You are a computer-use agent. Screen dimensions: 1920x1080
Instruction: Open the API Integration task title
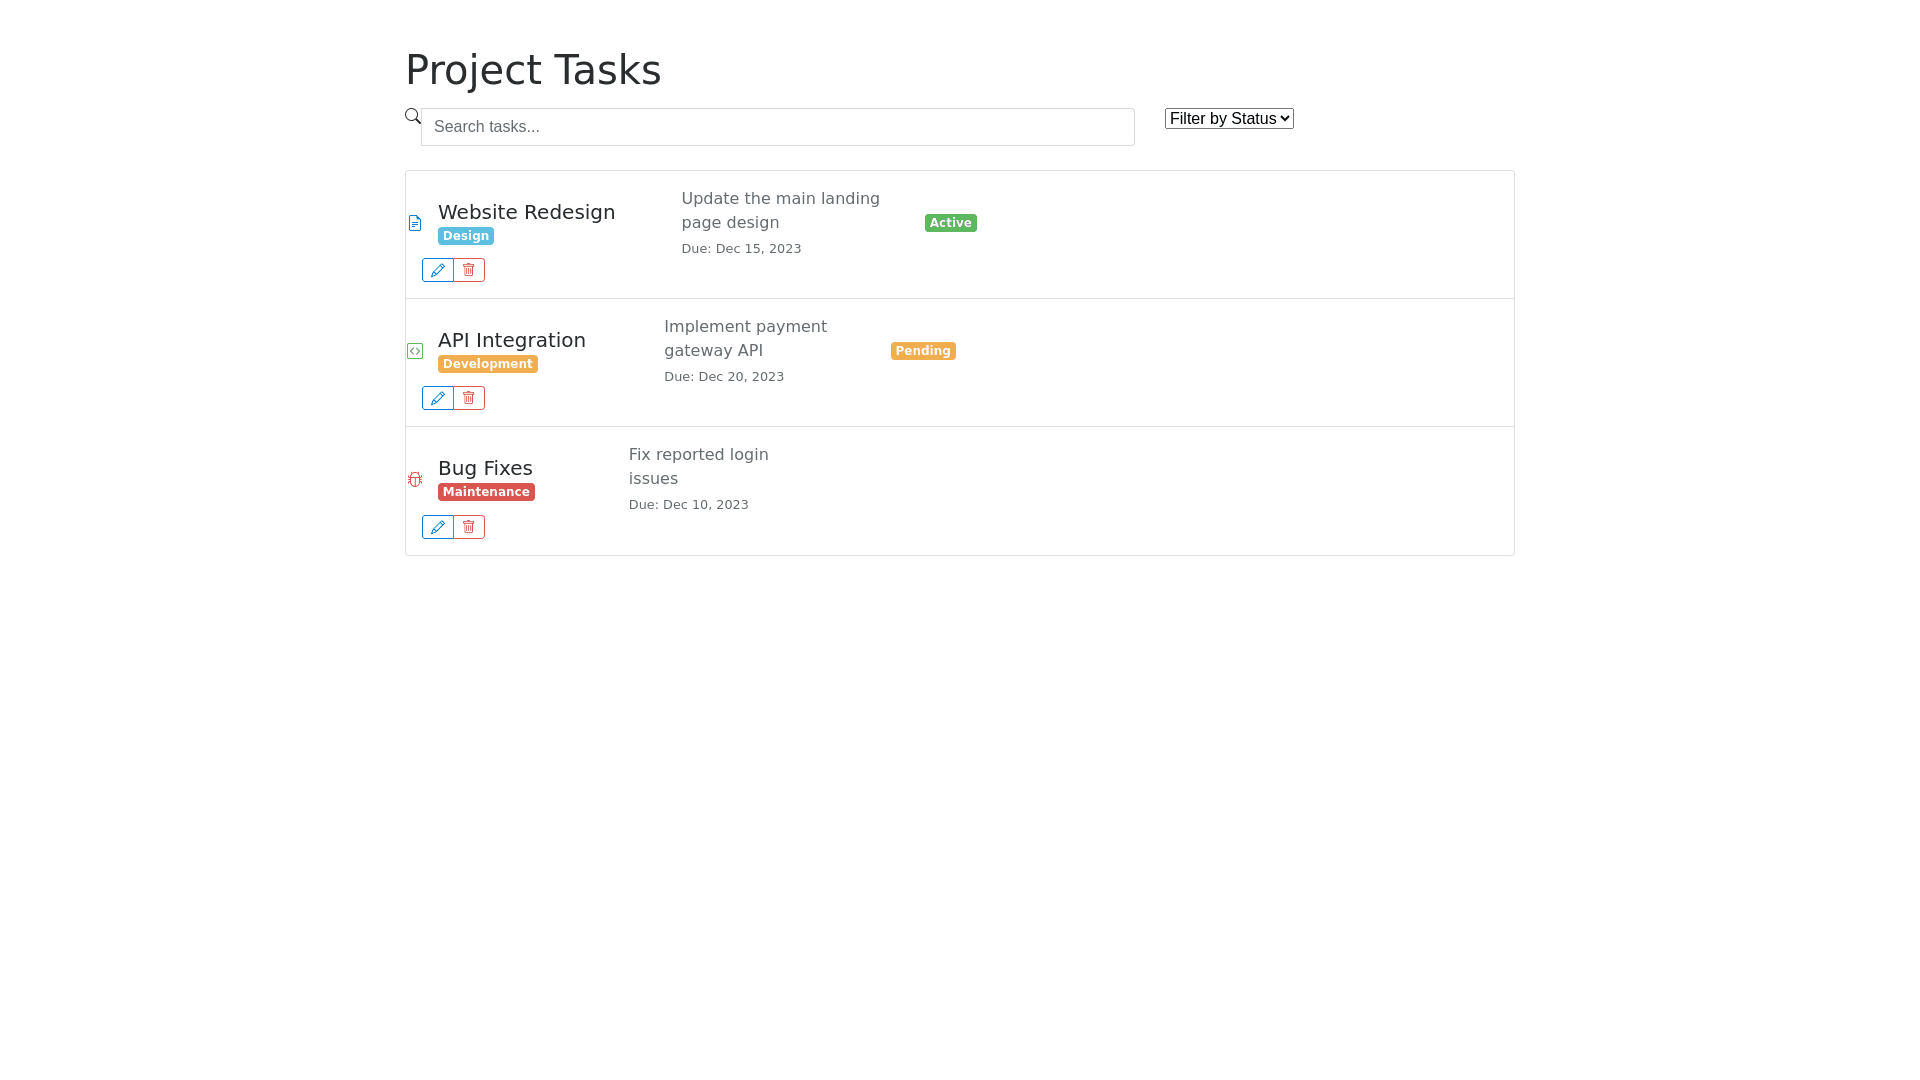tap(511, 340)
